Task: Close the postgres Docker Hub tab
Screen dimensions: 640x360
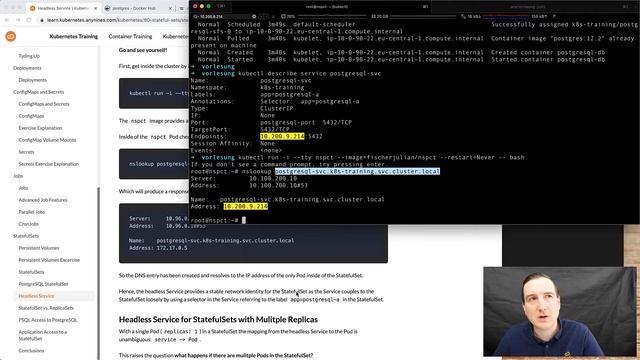Action: (x=171, y=8)
